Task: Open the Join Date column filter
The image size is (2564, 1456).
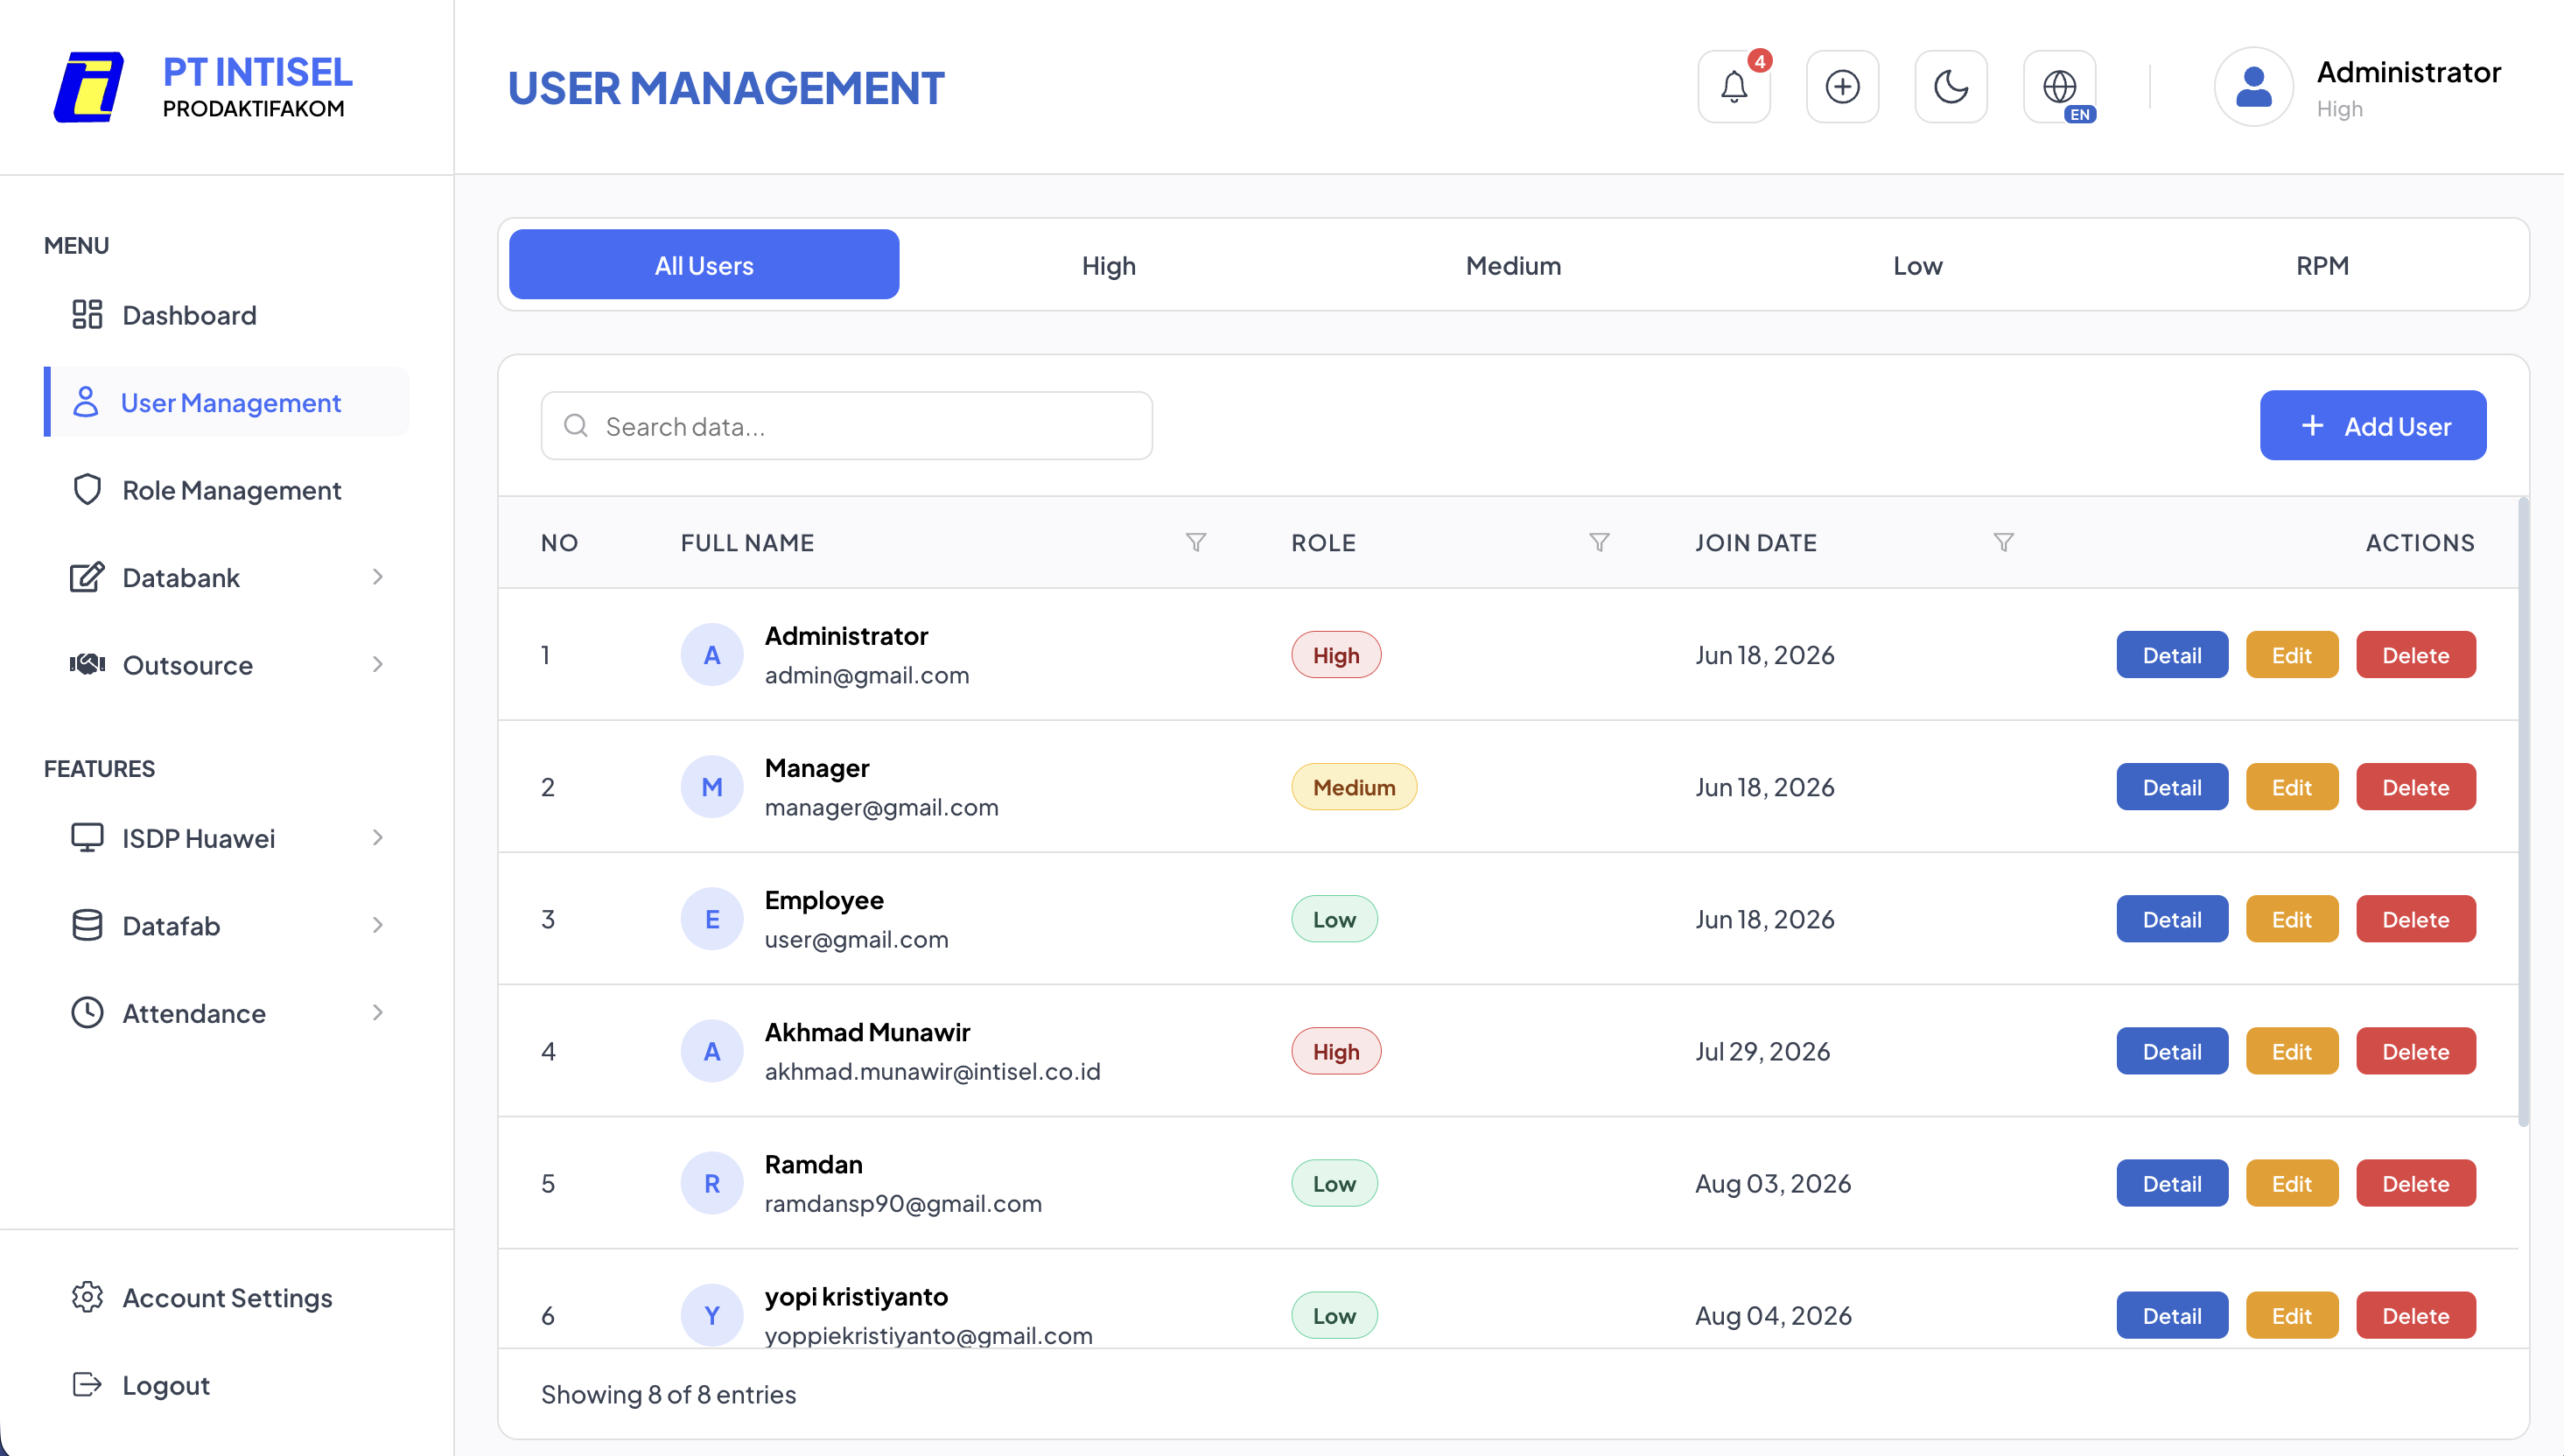Action: (2003, 542)
